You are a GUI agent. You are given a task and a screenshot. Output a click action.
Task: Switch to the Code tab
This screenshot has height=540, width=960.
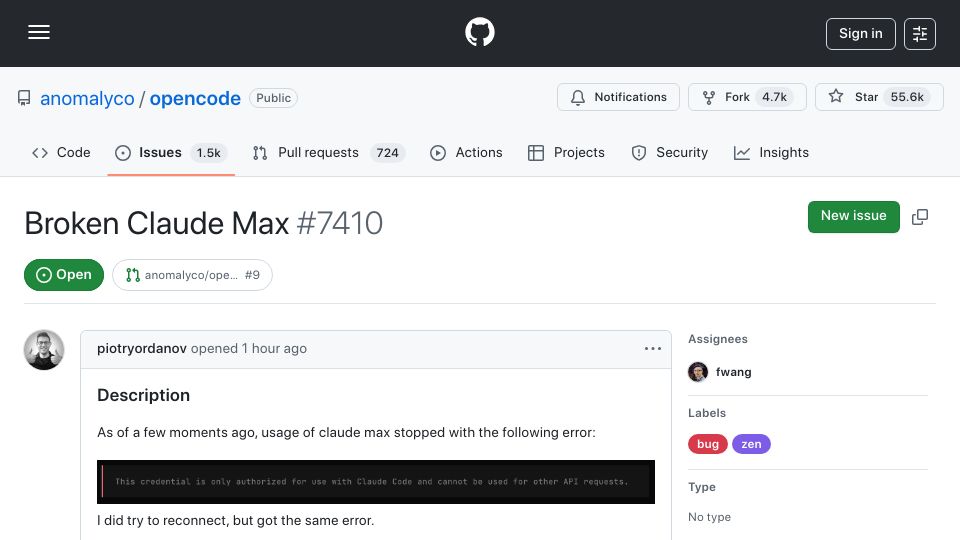tap(61, 152)
